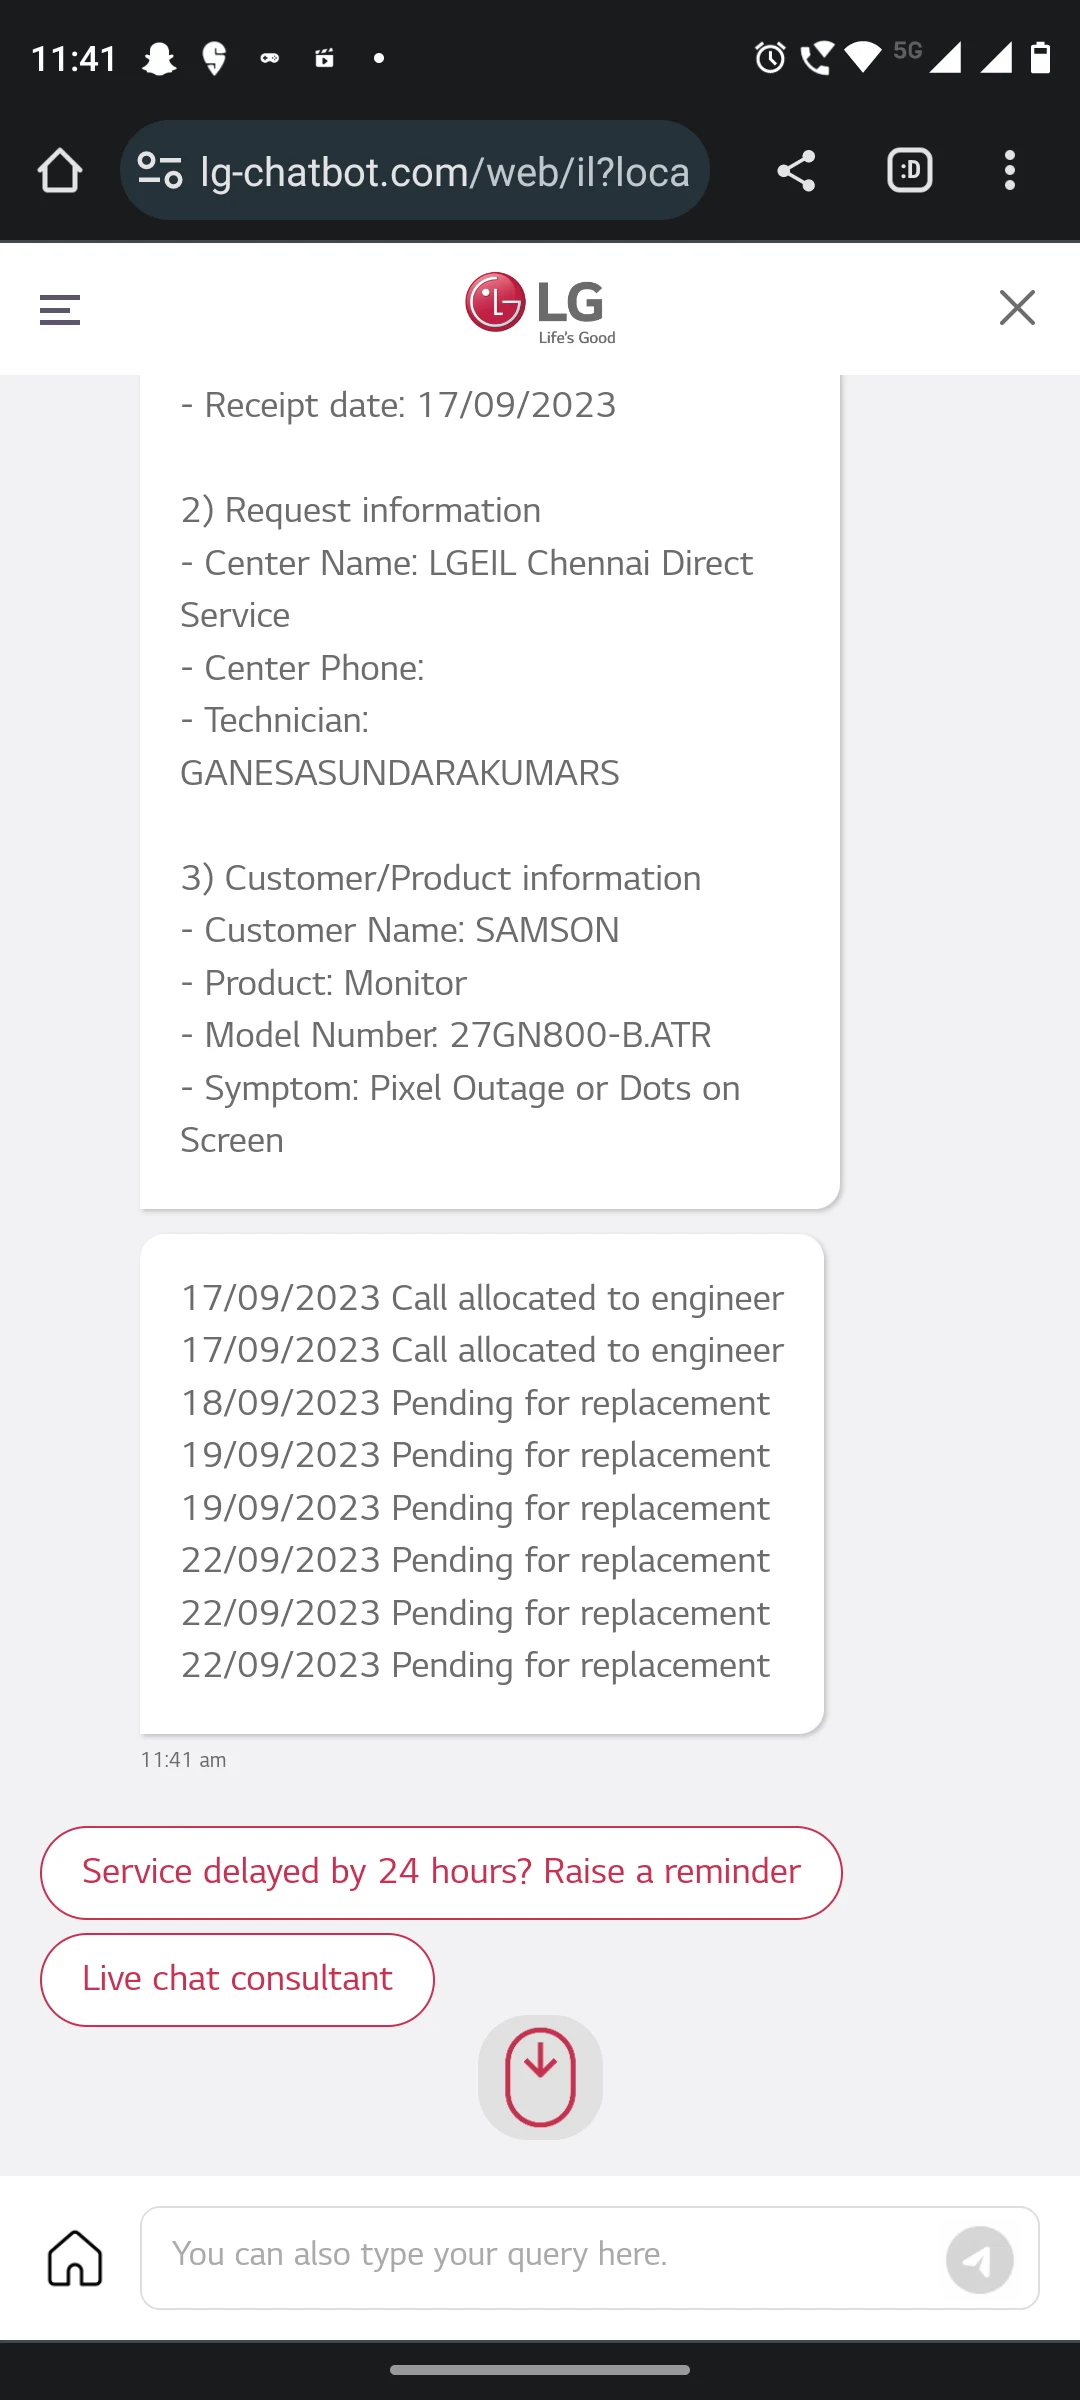Select the home icon beside the text input
Screen dimensions: 1080x2400
pos(75,2258)
